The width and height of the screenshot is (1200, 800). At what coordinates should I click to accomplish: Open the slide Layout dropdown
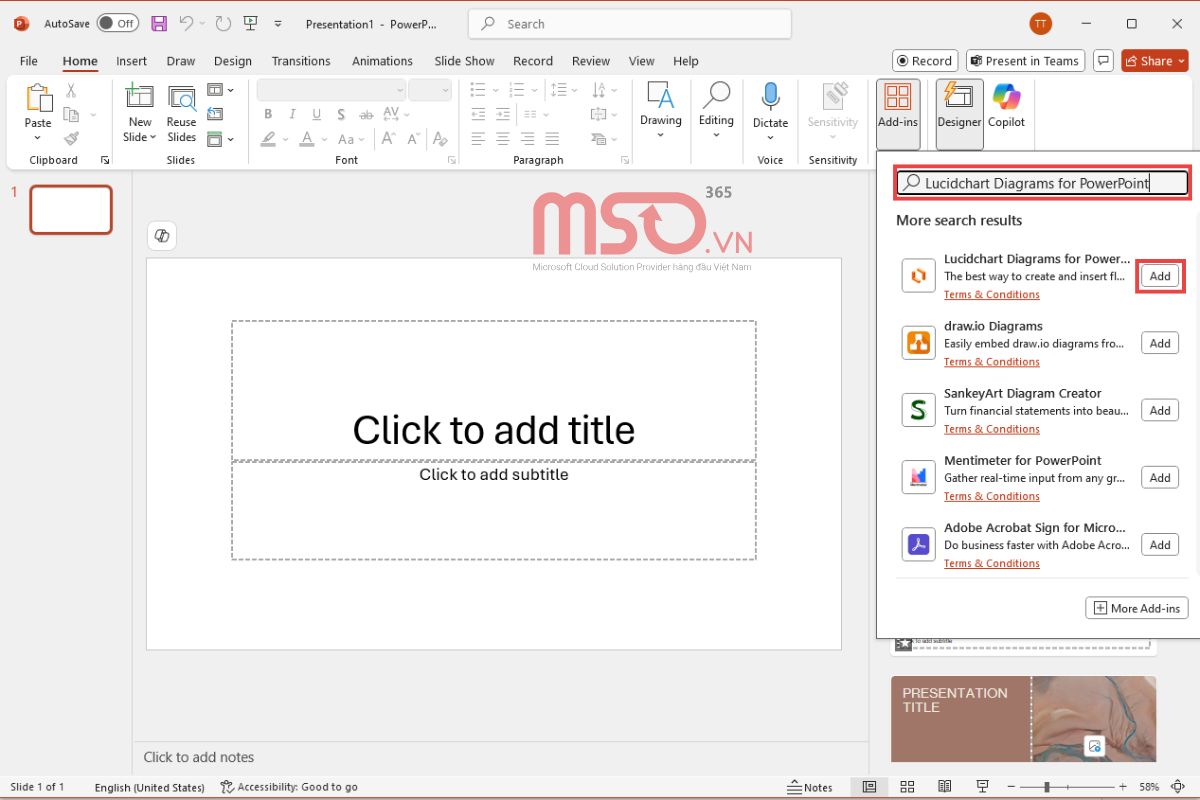220,90
